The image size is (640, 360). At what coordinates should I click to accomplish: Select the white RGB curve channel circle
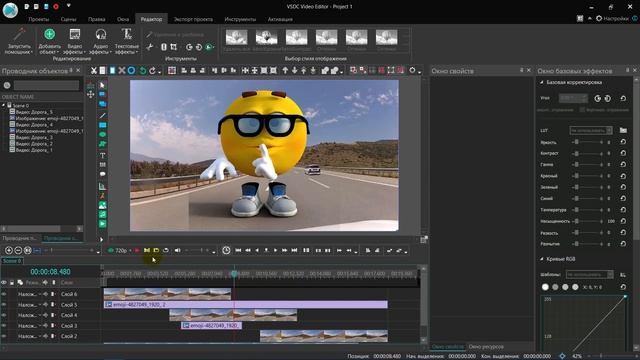(x=545, y=287)
